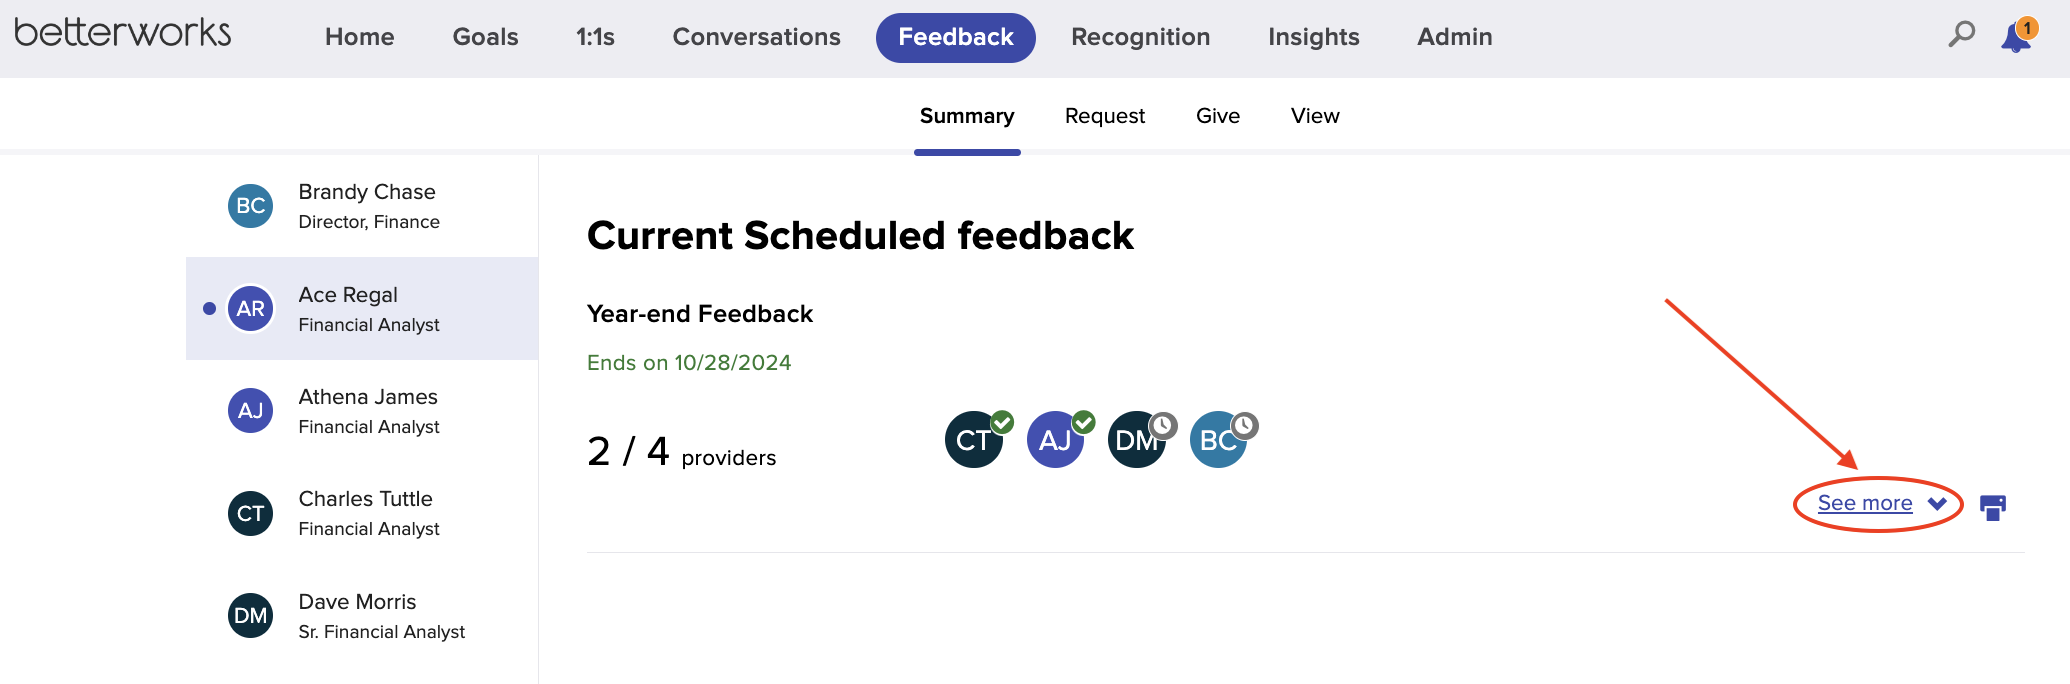Click Brandy Chase's BC avatar in sidebar
This screenshot has width=2070, height=684.
250,206
